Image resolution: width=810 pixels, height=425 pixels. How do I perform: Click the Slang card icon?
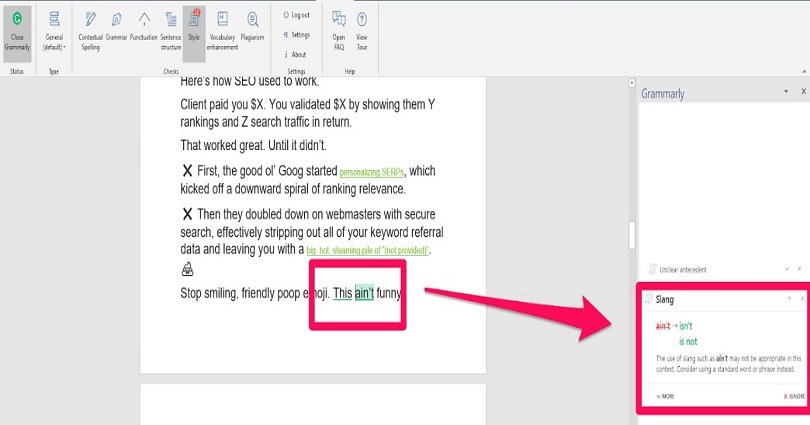coord(648,299)
